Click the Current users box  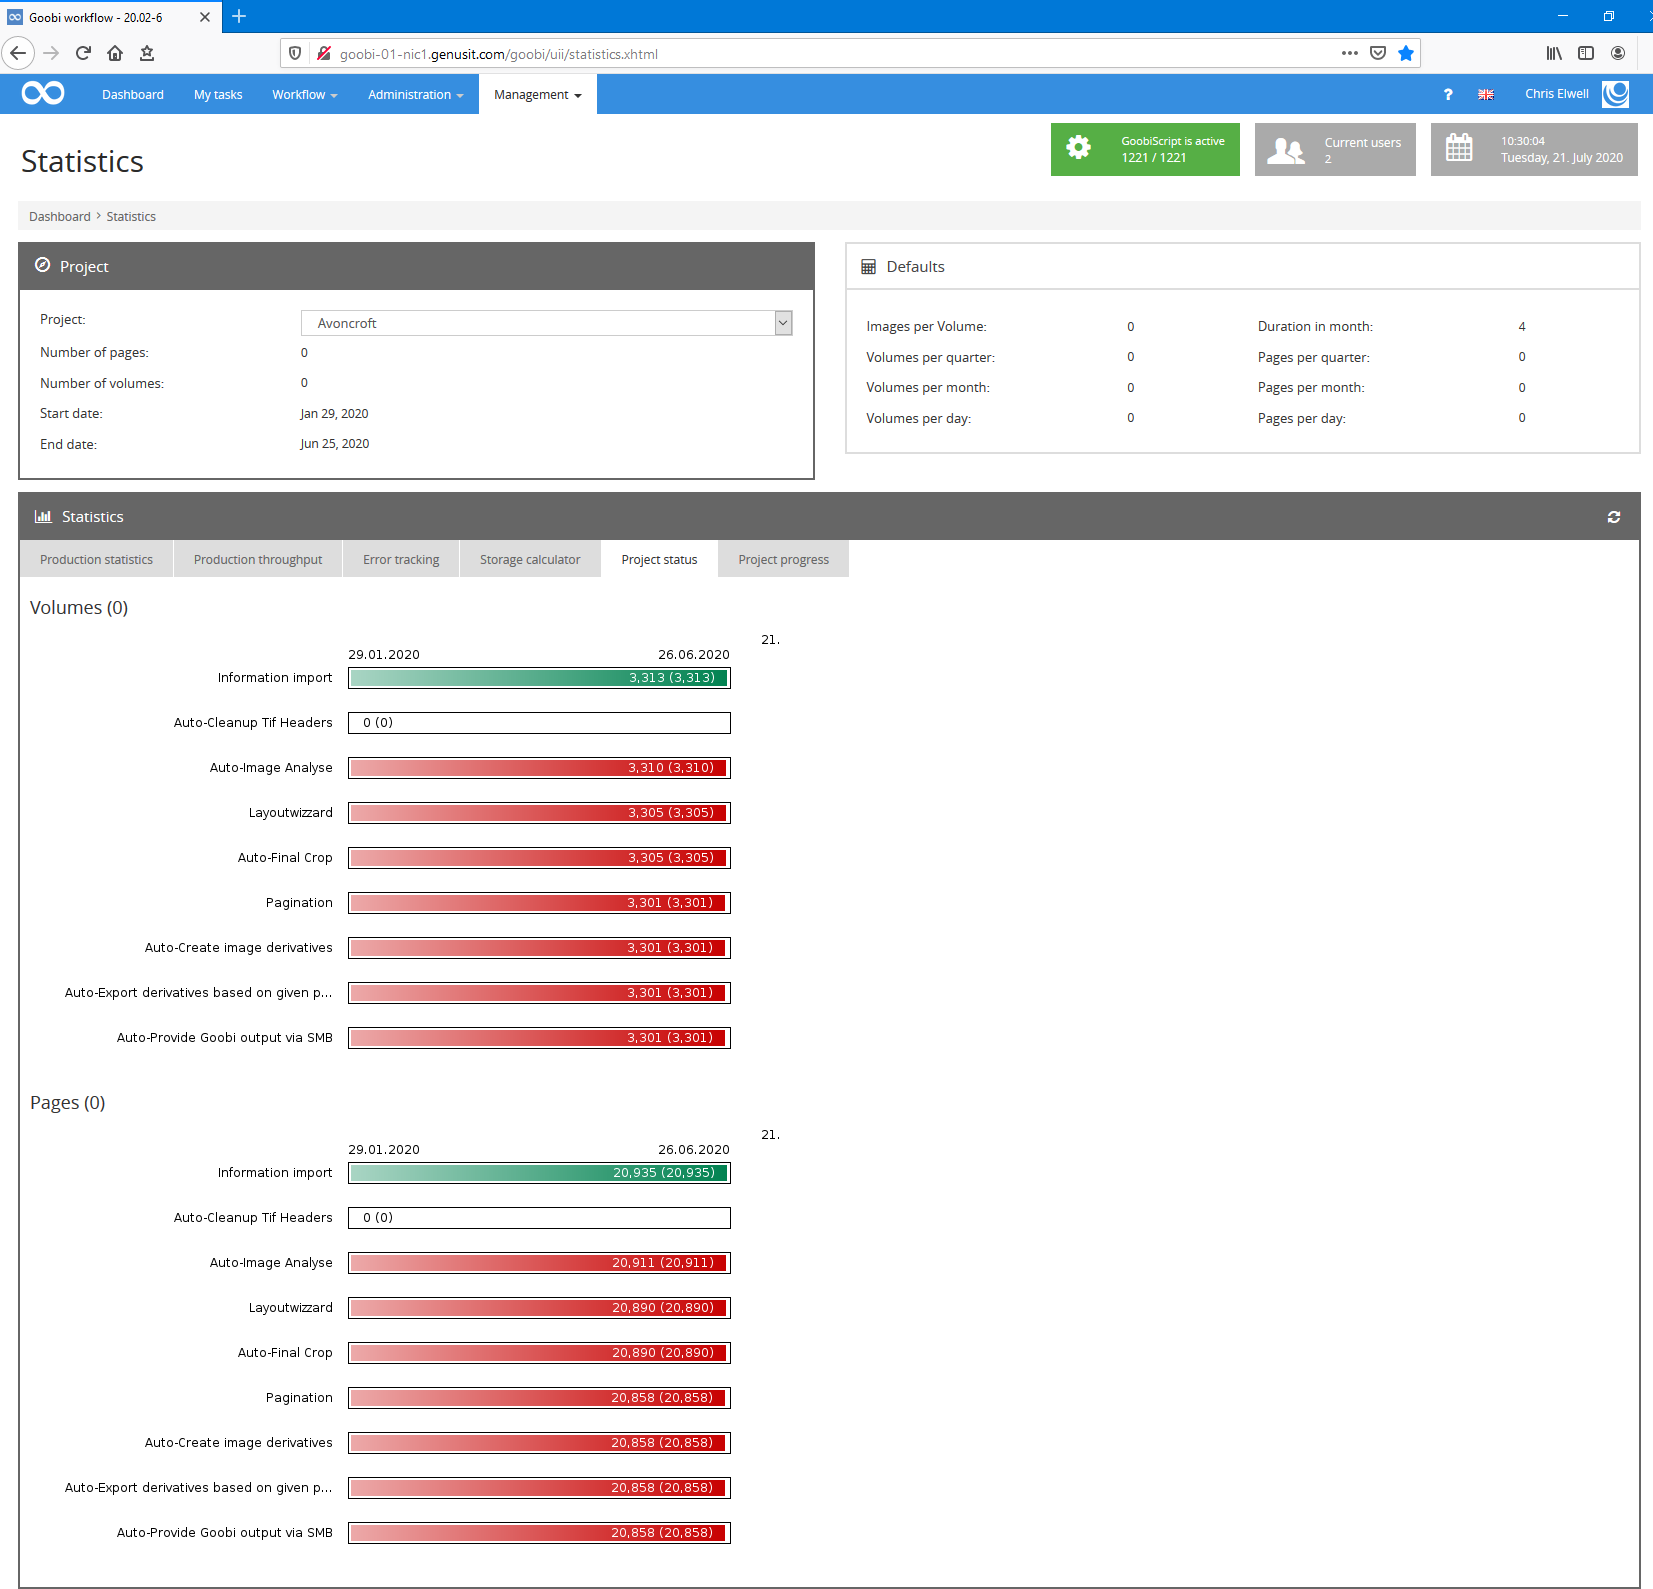[1335, 149]
